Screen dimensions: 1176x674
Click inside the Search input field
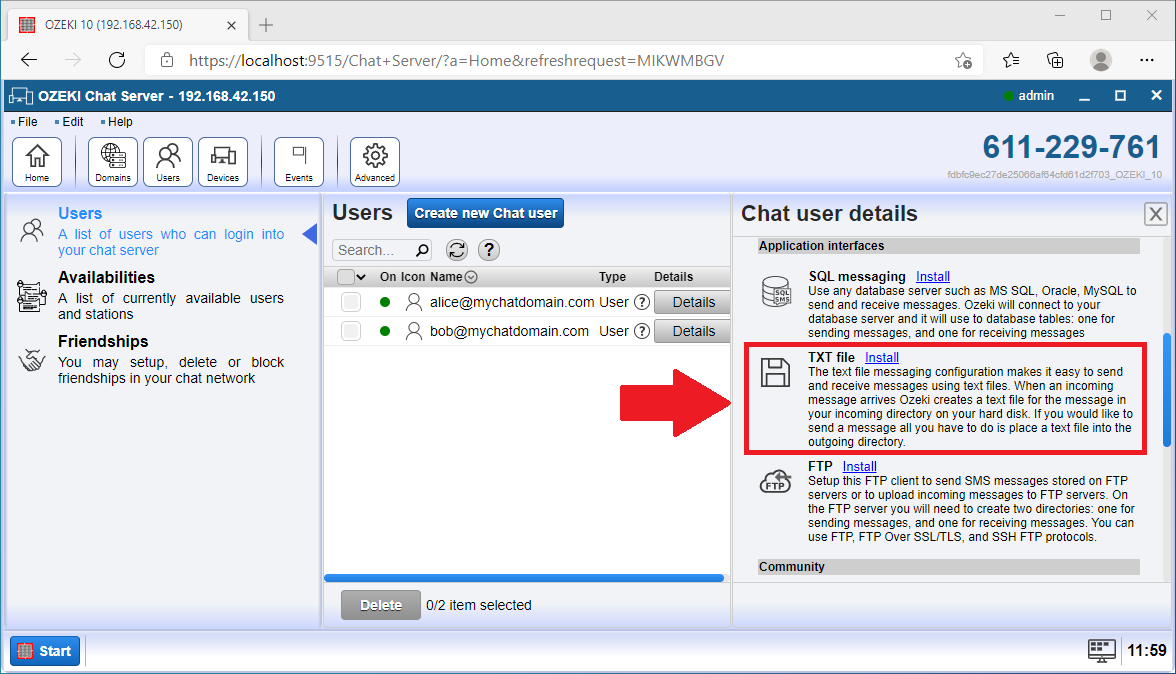pyautogui.click(x=375, y=250)
